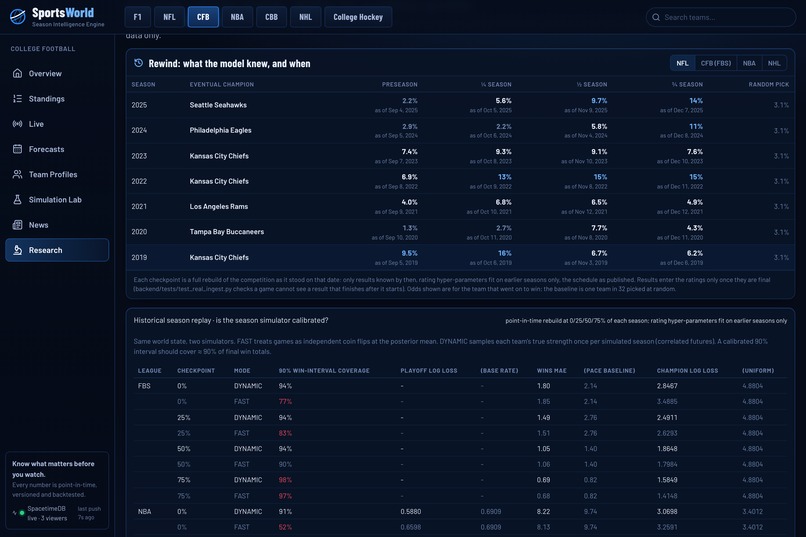
Task: Click the RANDOM PICK column header
Action: tap(768, 84)
